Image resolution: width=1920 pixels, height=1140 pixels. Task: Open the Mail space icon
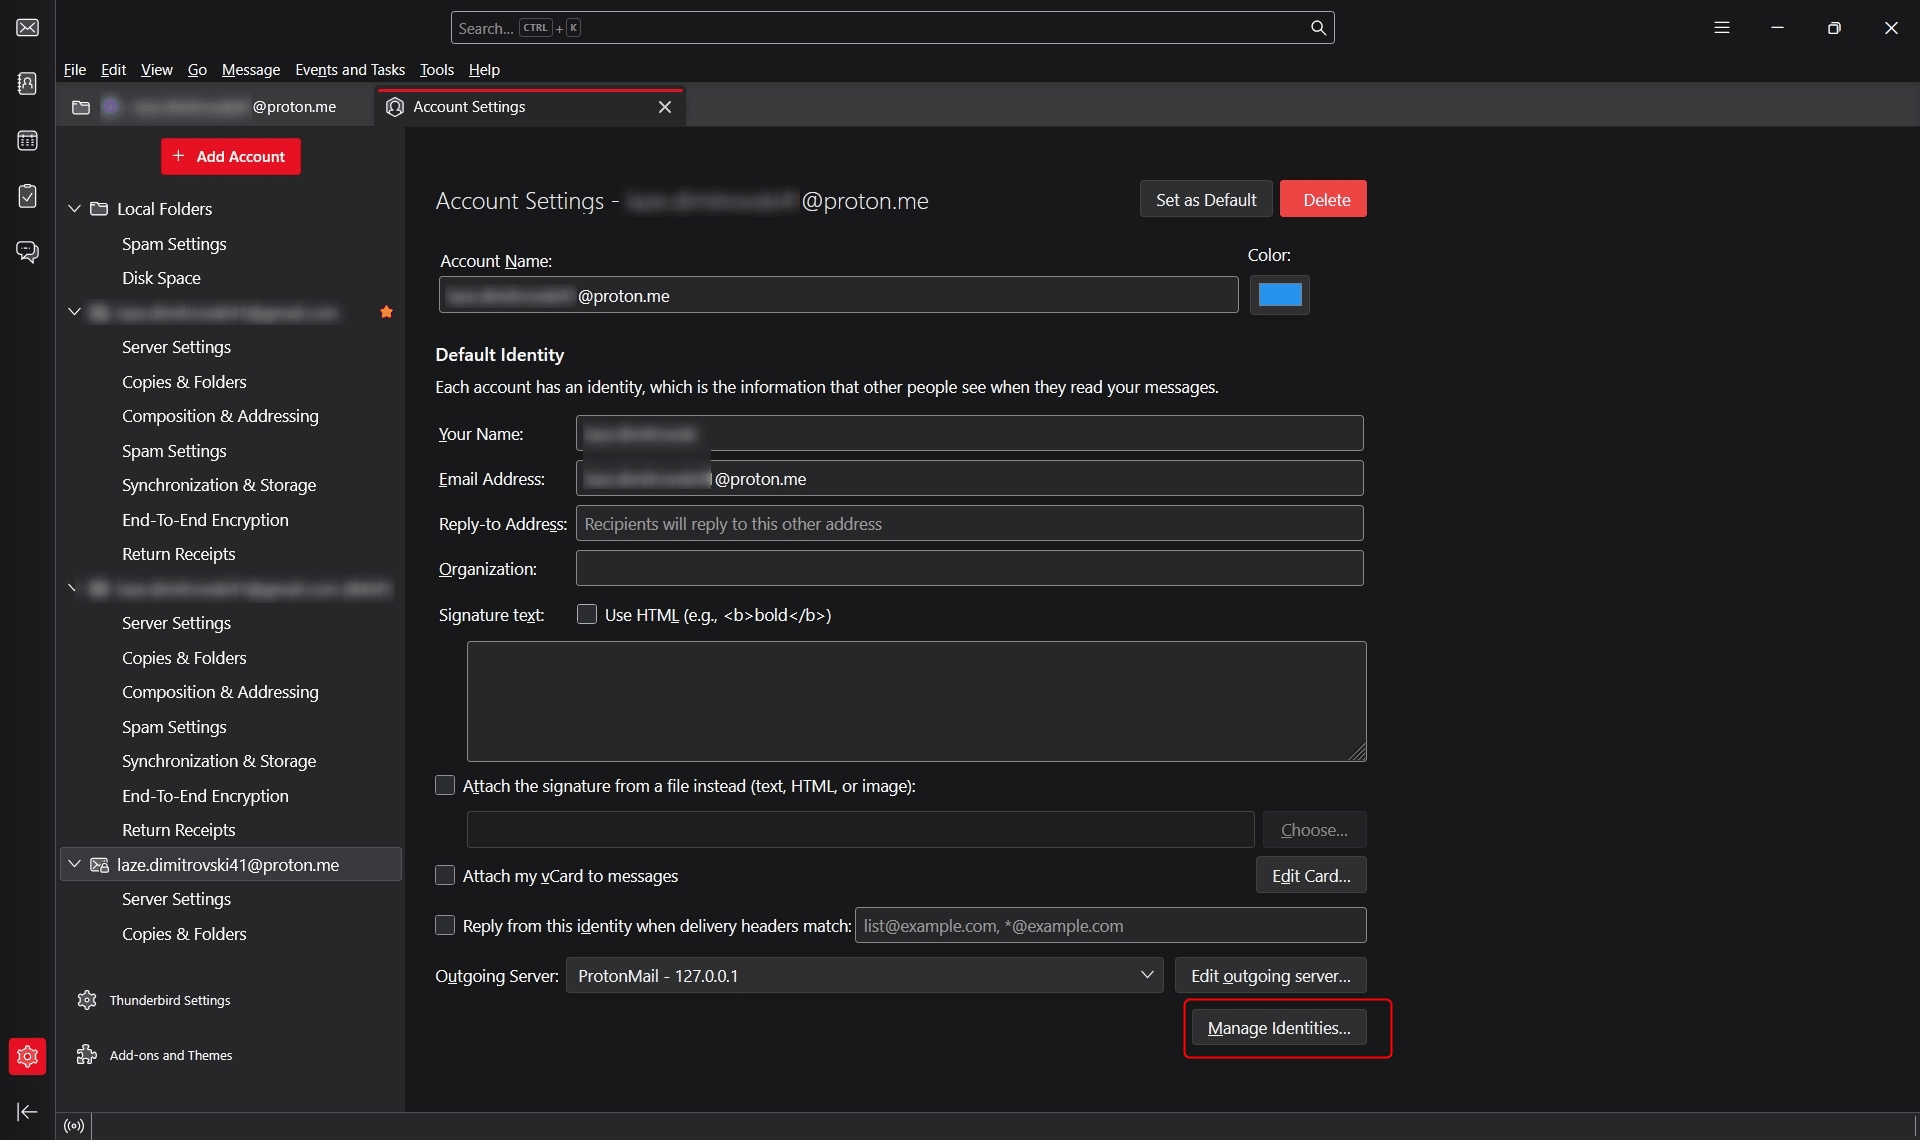(27, 27)
